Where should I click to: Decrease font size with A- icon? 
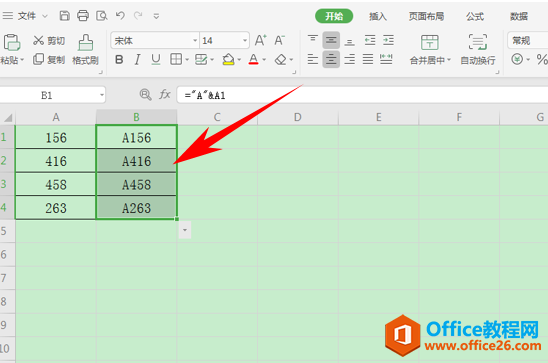click(x=280, y=40)
